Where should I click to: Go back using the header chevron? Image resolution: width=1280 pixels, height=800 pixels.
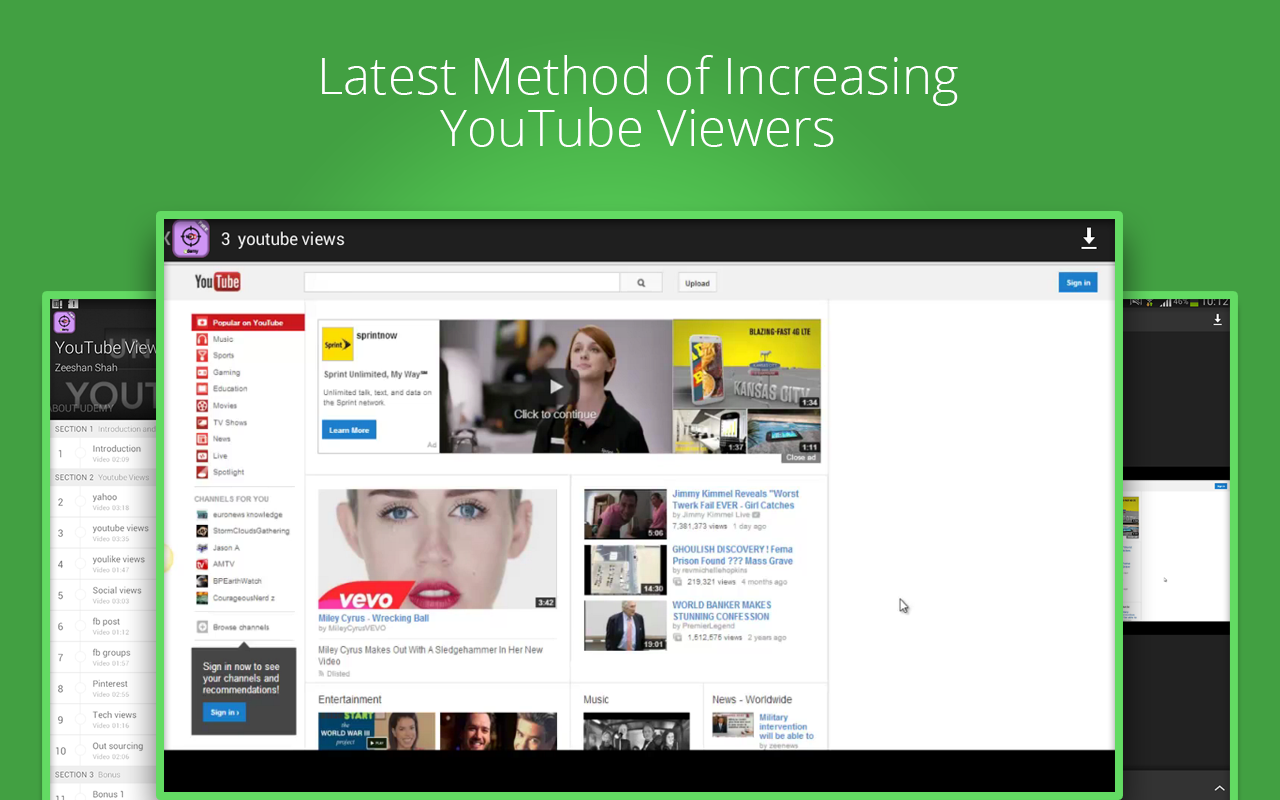pos(167,239)
